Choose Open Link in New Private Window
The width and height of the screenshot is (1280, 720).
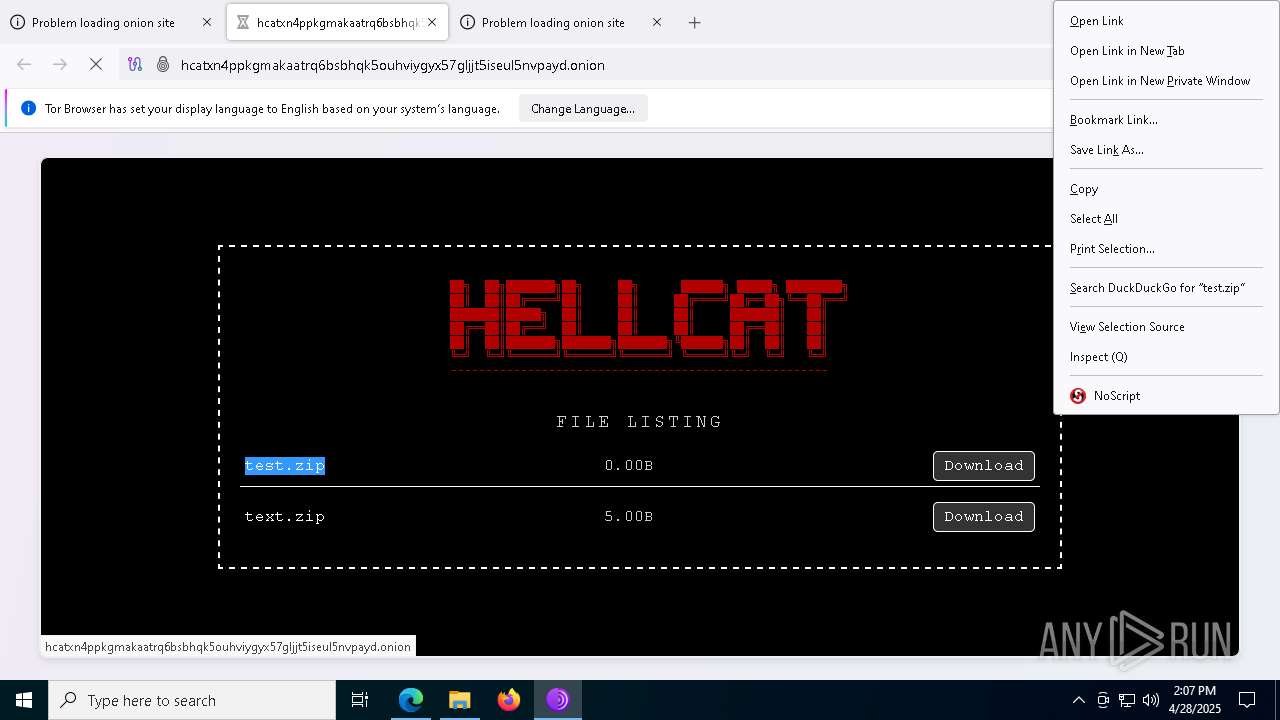pyautogui.click(x=1166, y=81)
